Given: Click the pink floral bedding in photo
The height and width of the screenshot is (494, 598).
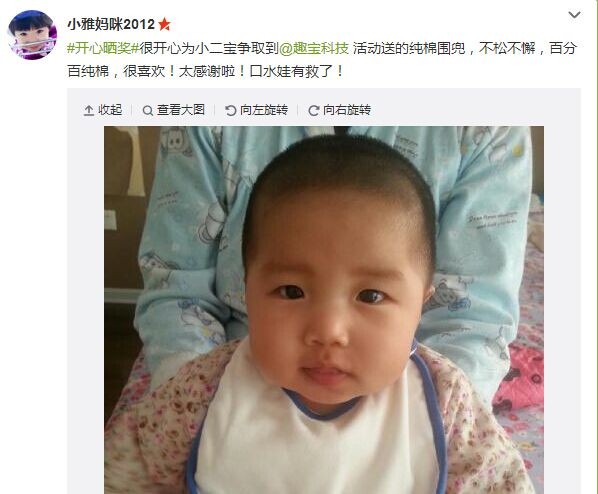Looking at the screenshot, I should (x=522, y=381).
